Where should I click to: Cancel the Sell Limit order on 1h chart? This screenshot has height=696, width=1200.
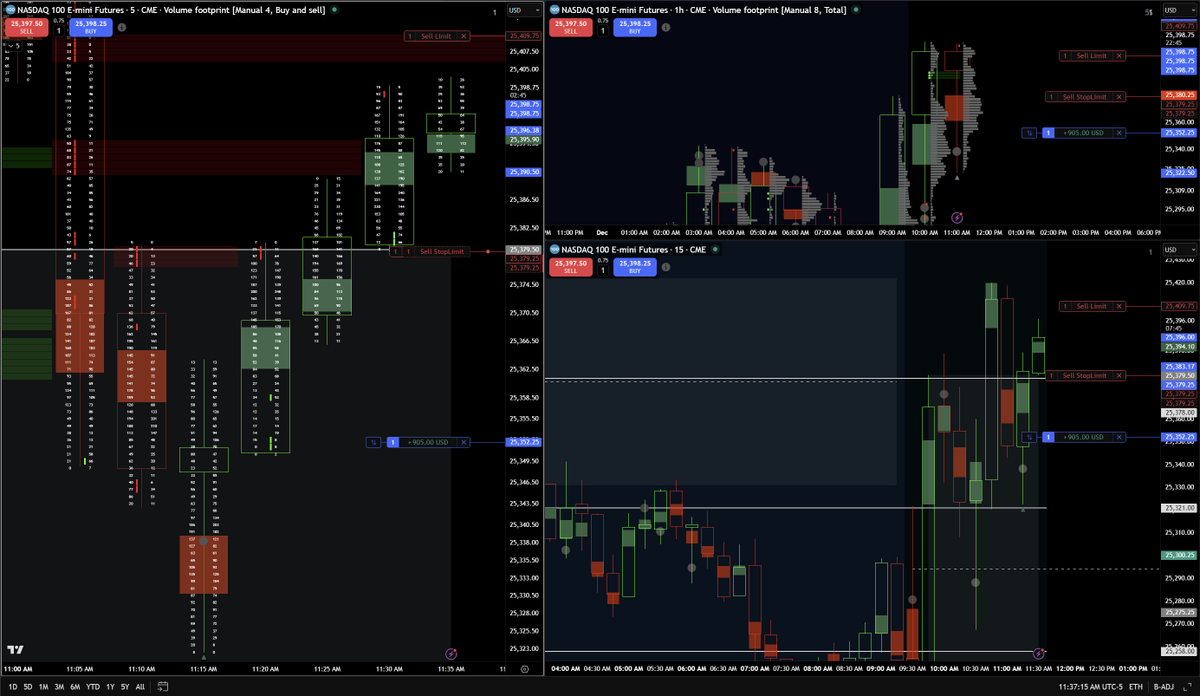[1119, 56]
